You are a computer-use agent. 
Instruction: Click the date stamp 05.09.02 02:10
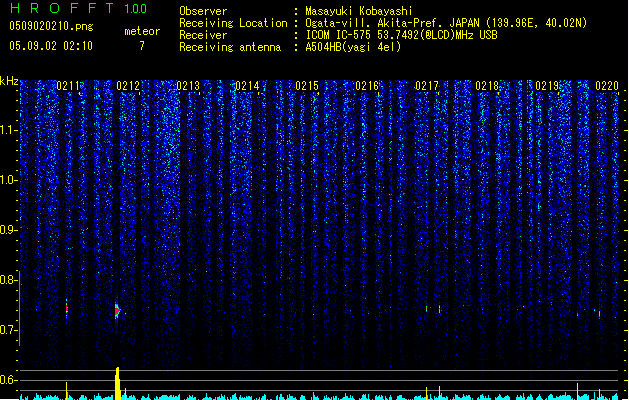[51, 46]
